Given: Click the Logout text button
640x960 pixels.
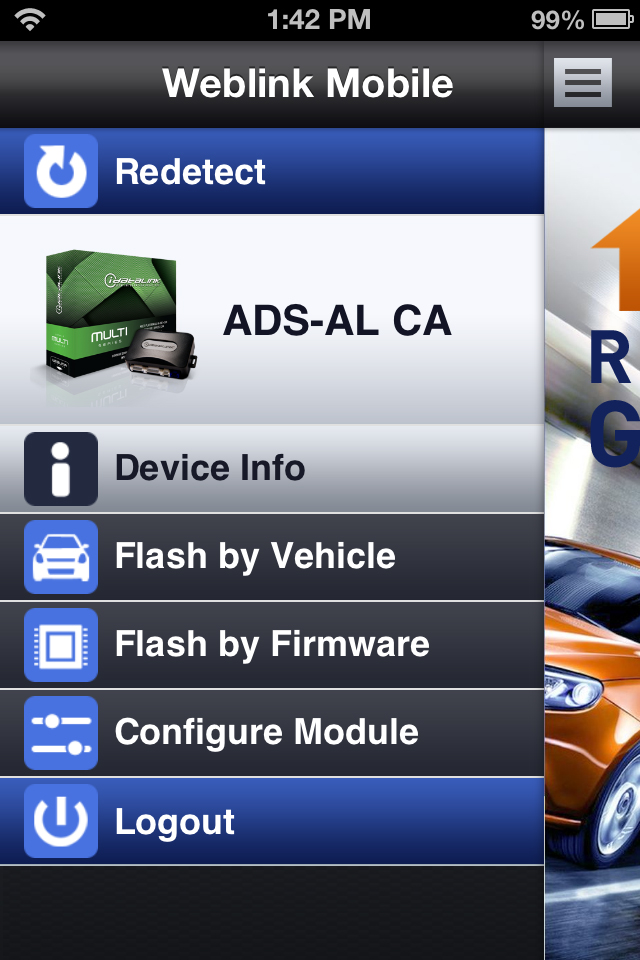Looking at the screenshot, I should (175, 822).
